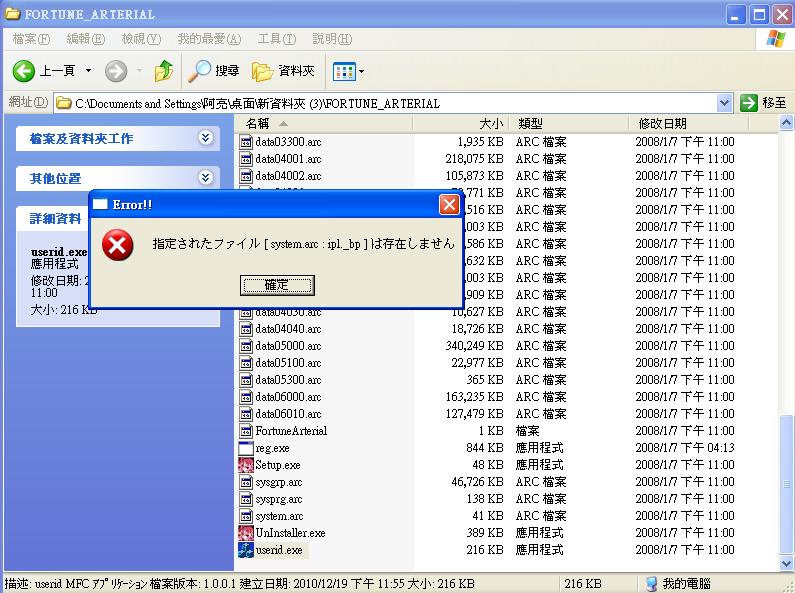Click the 確定 button in Error dialog
This screenshot has width=795, height=593.
pyautogui.click(x=277, y=285)
